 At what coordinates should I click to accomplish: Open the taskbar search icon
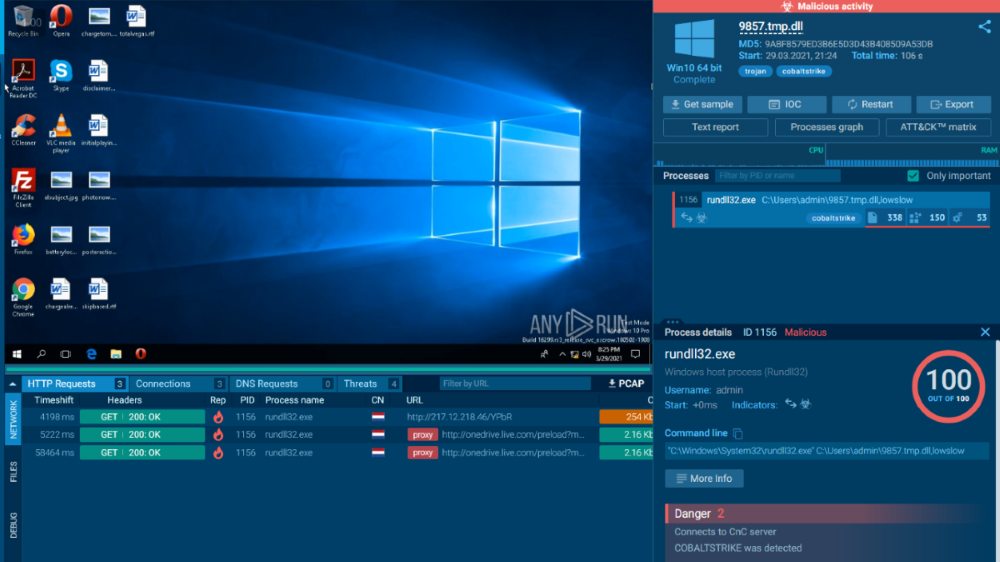(41, 354)
